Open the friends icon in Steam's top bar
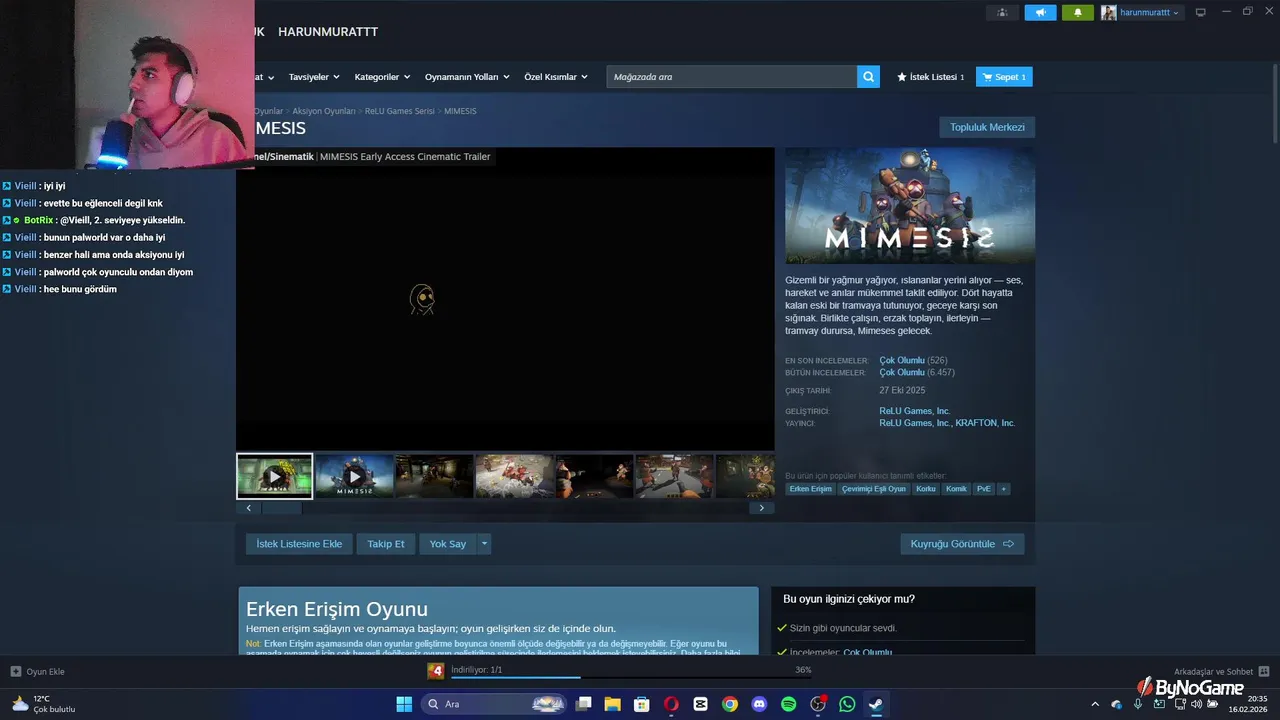This screenshot has width=1280, height=720. click(x=1002, y=13)
